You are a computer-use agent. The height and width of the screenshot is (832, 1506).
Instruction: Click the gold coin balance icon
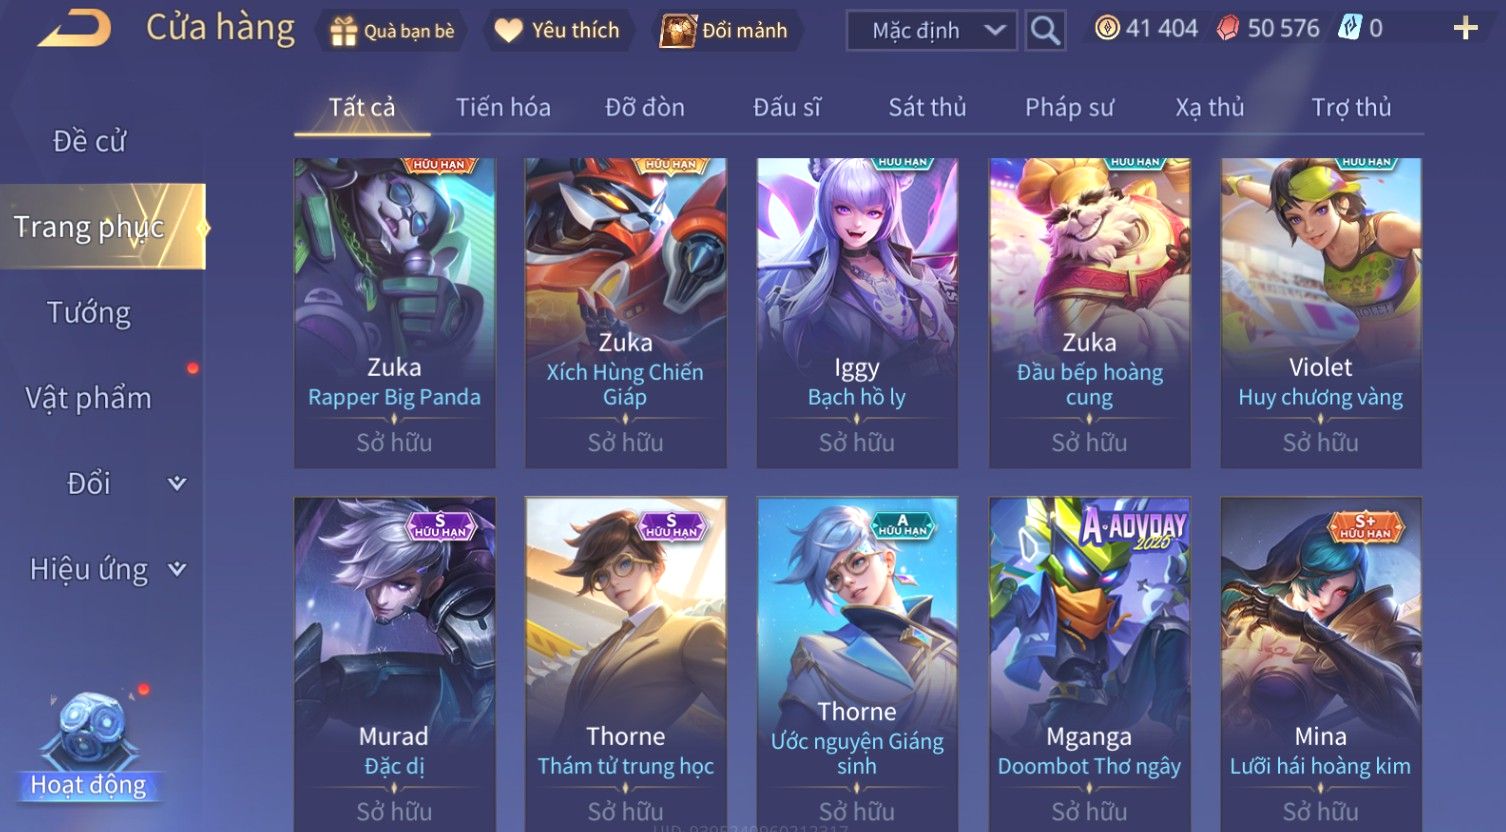coord(1107,28)
